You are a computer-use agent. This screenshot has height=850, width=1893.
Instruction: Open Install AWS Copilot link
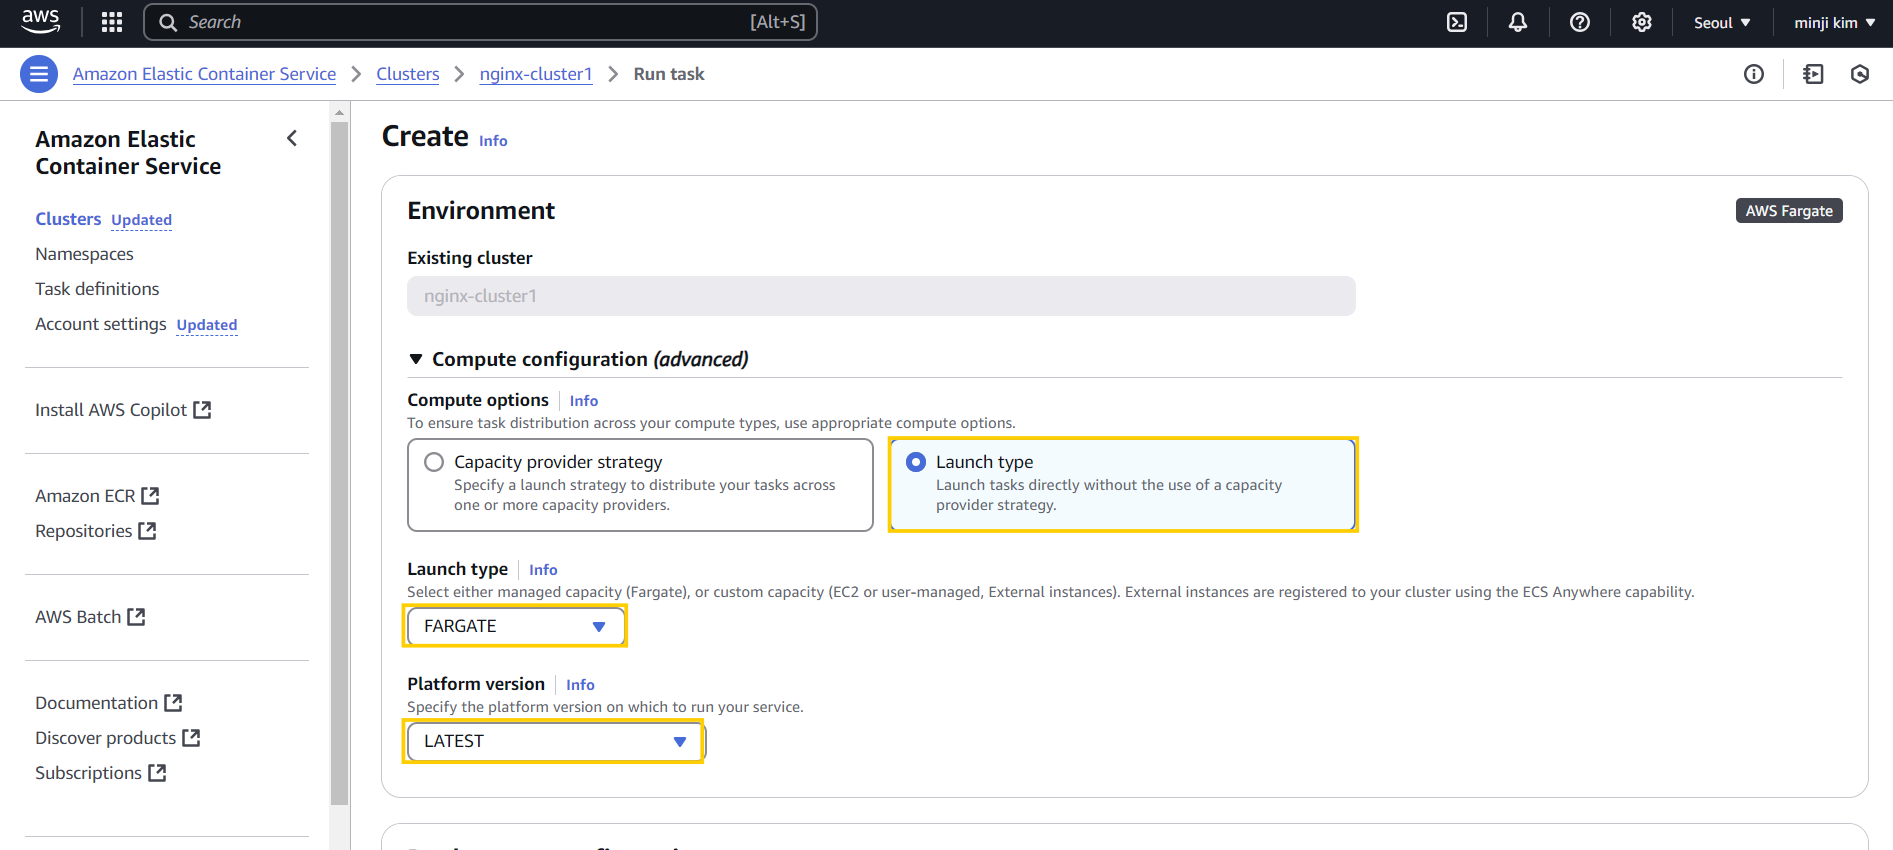point(111,410)
